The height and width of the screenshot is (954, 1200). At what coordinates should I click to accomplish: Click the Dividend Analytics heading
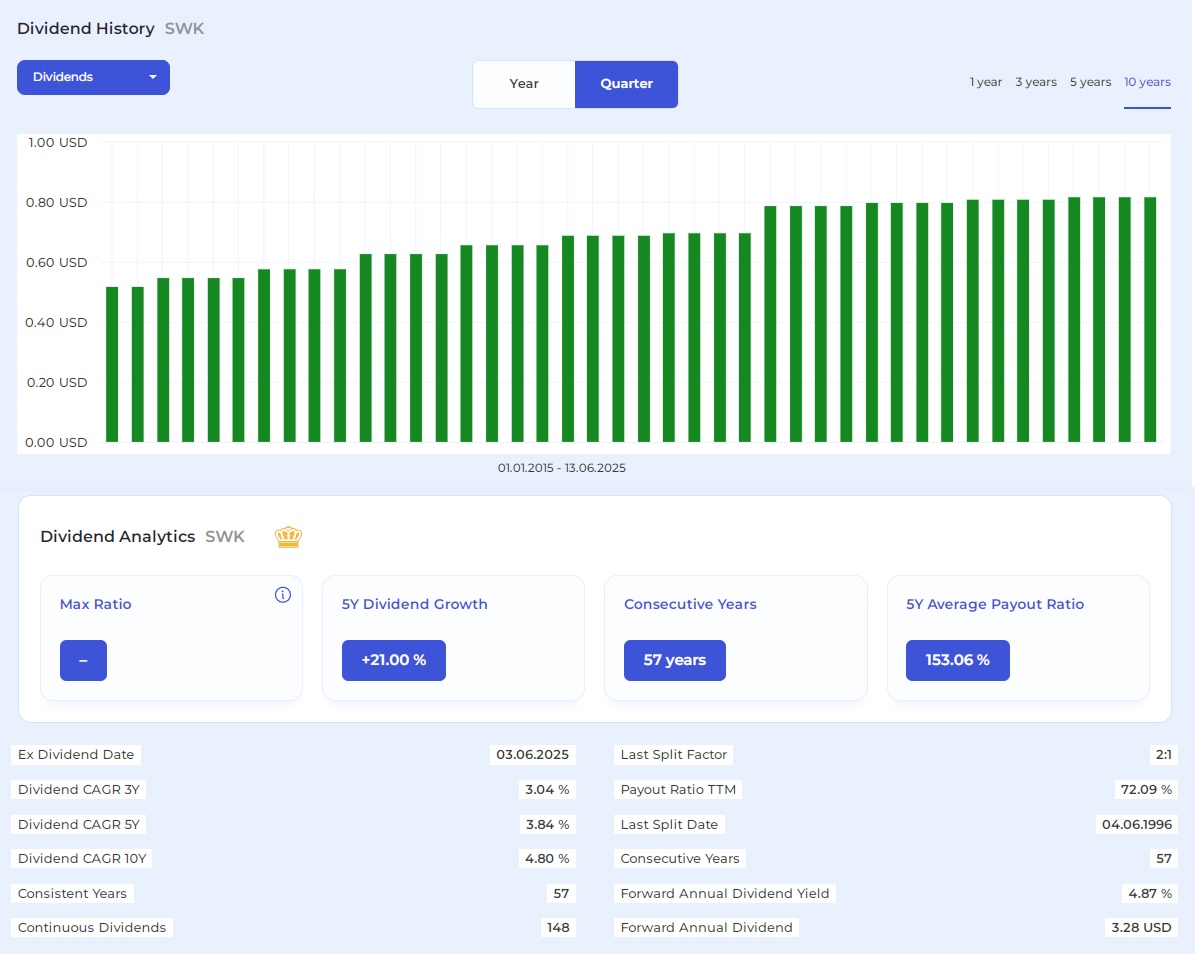coord(118,537)
